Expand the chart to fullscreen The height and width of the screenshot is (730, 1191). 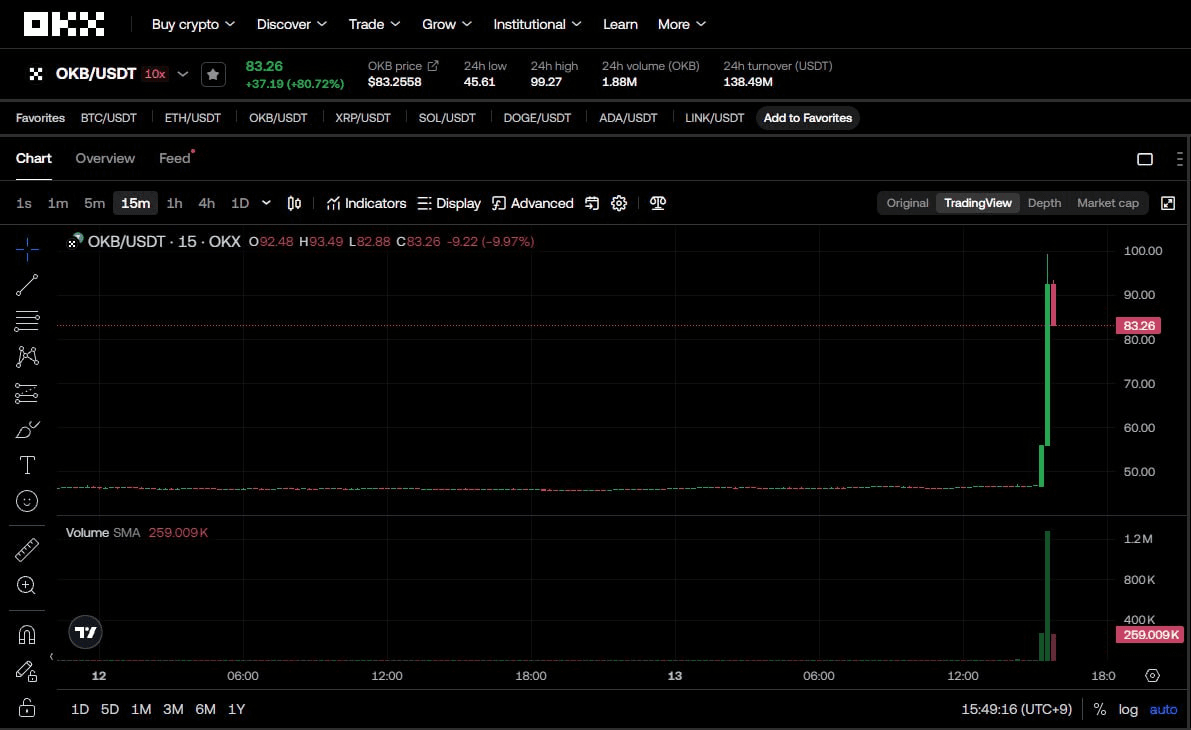click(1168, 203)
